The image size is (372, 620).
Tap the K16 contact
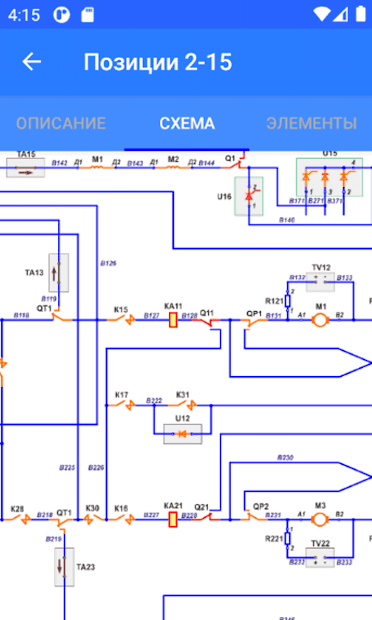[x=122, y=518]
